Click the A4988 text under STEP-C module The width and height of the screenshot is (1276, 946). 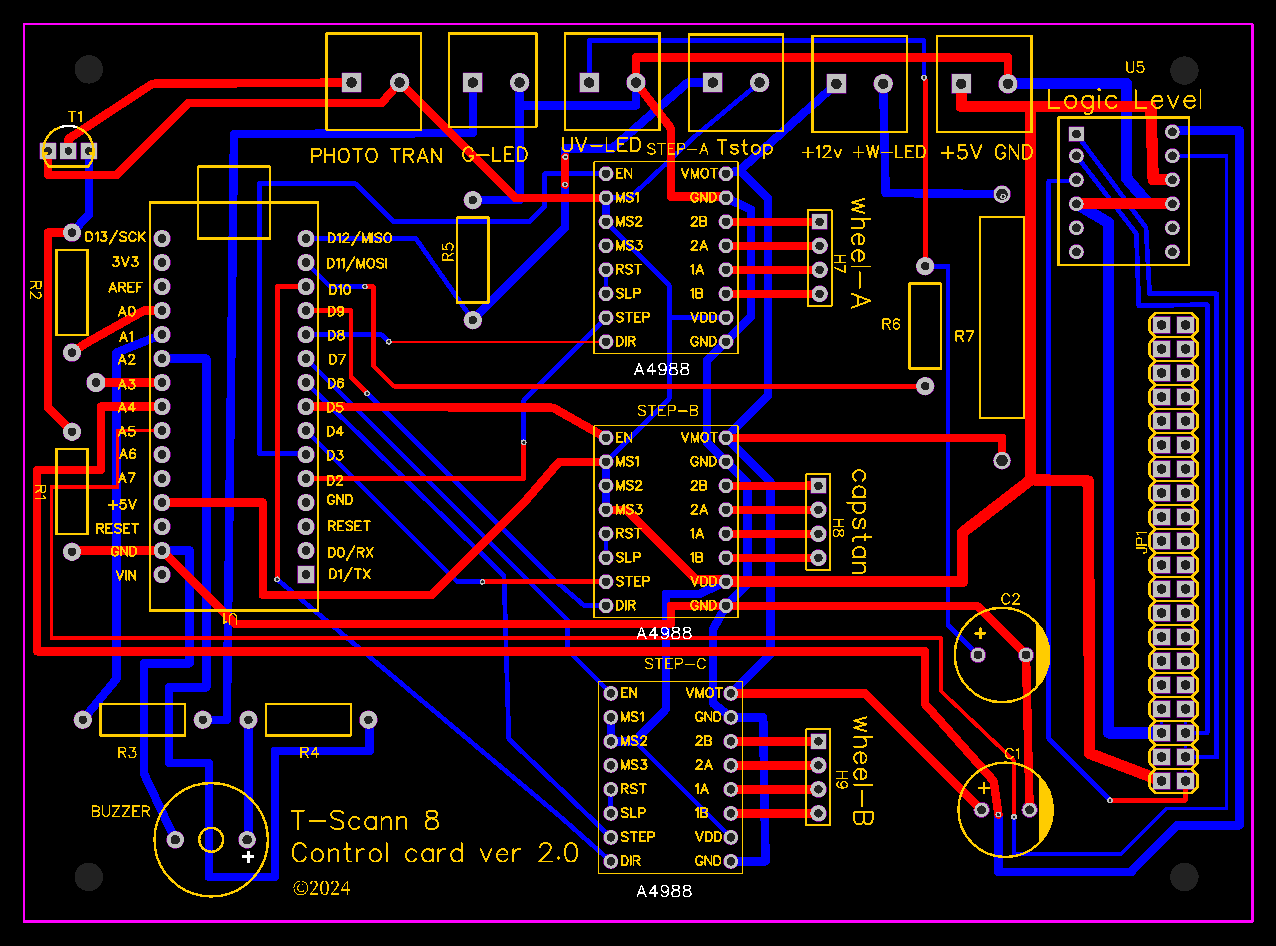click(x=664, y=890)
